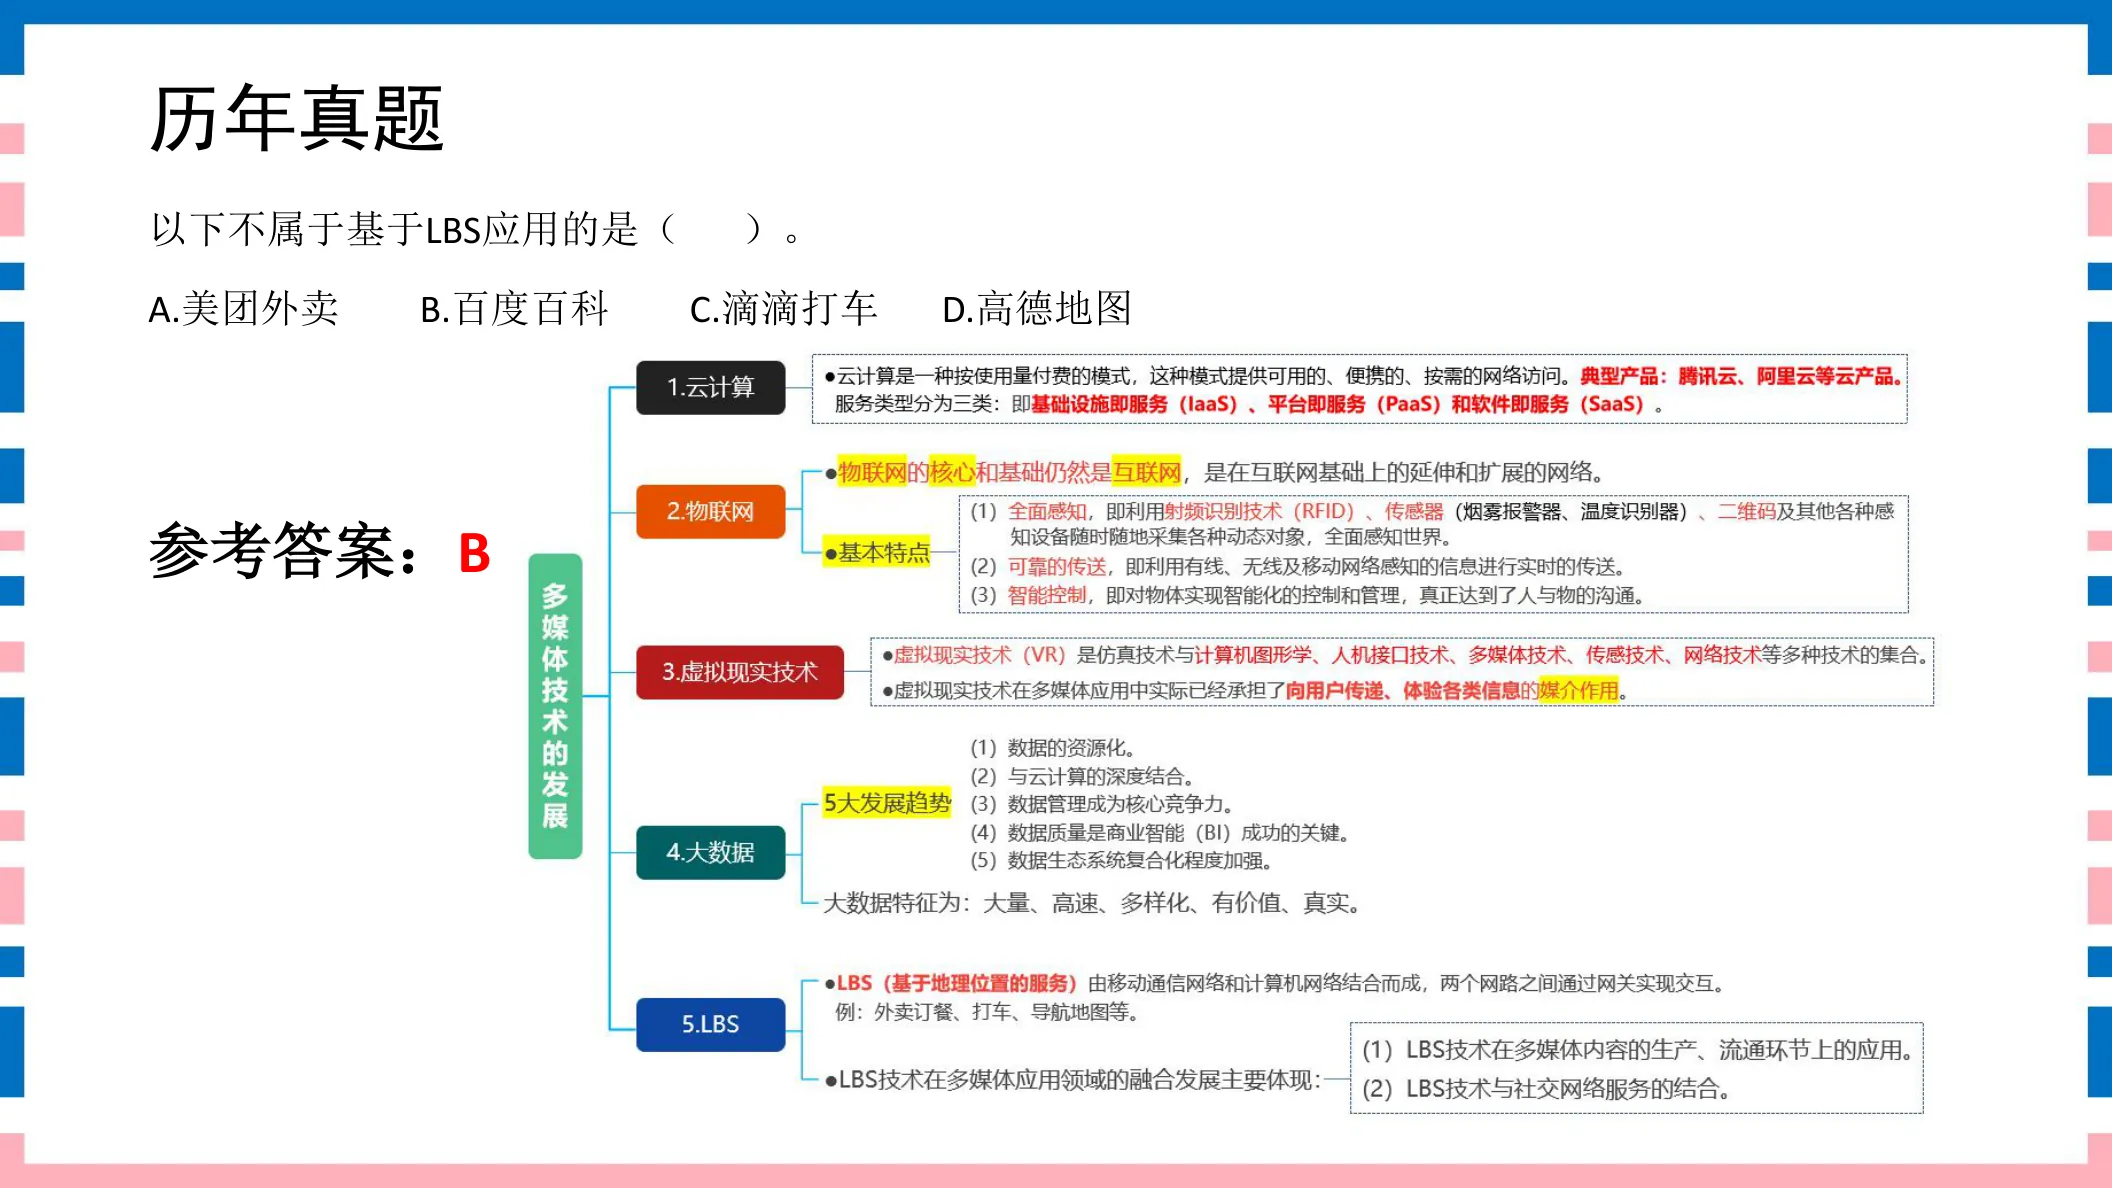Click the title 历年真题
Image resolution: width=2112 pixels, height=1188 pixels.
(x=296, y=119)
